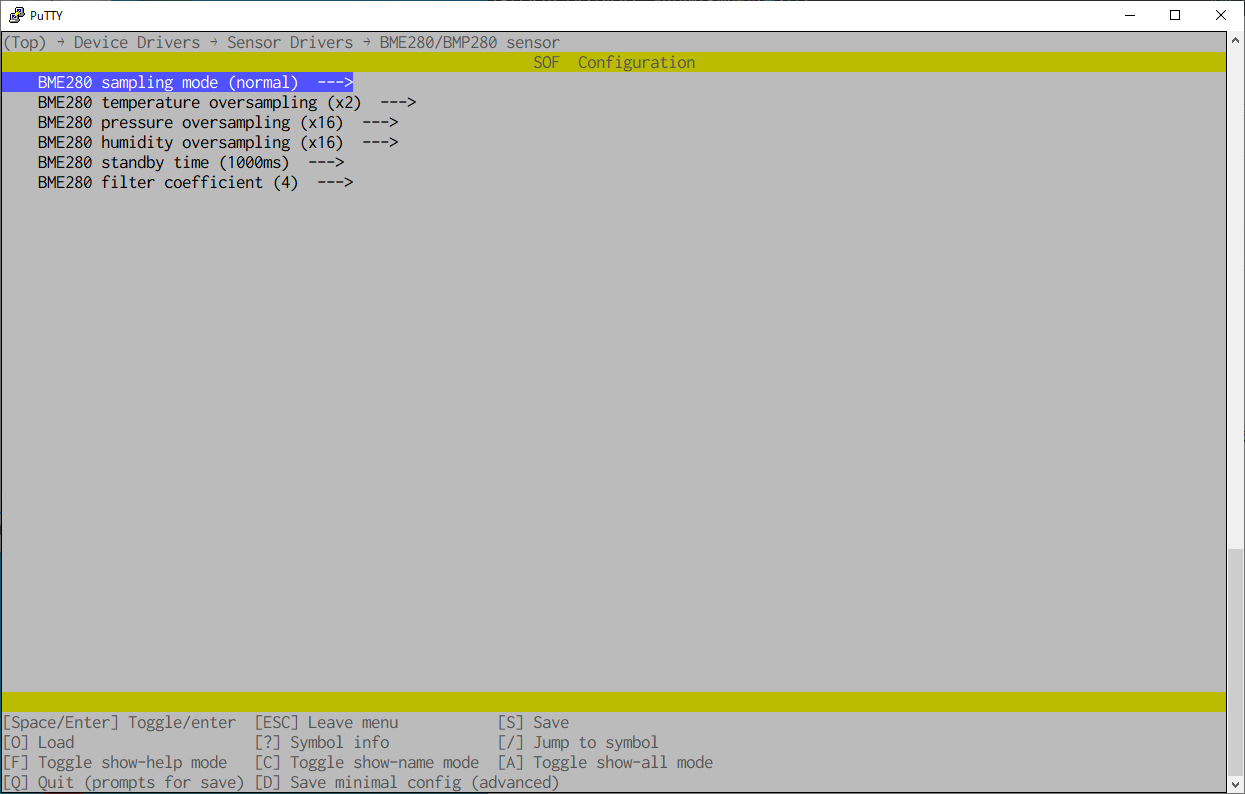Click the [O] Load hint
Image resolution: width=1245 pixels, height=794 pixels.
(38, 743)
